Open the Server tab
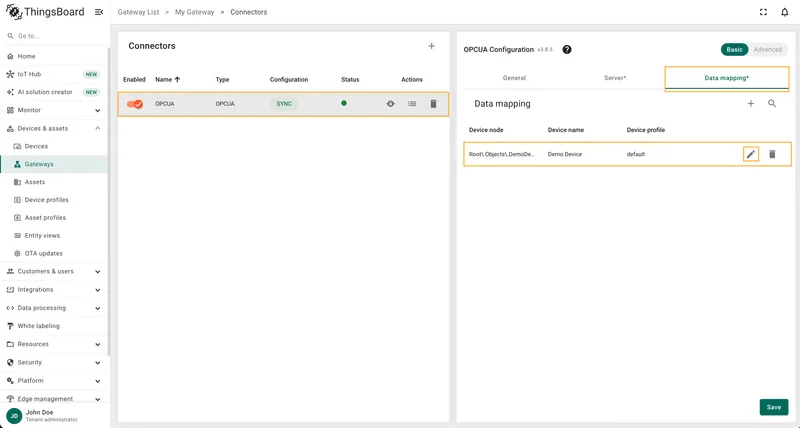This screenshot has width=800, height=428. (615, 78)
